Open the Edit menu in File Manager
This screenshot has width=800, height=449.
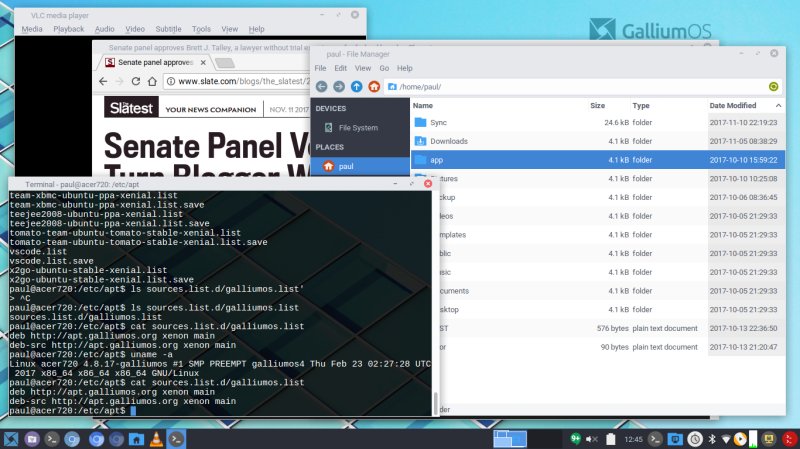point(340,68)
